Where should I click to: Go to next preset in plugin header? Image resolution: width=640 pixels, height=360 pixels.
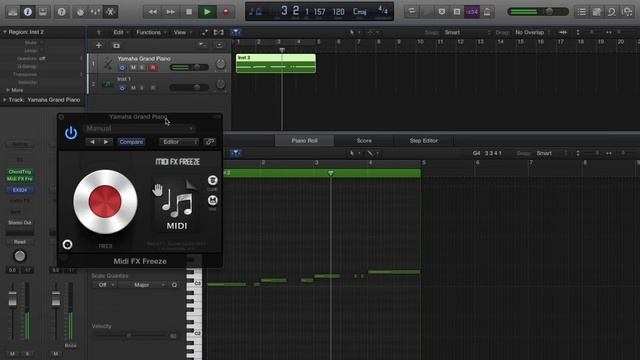click(x=106, y=142)
